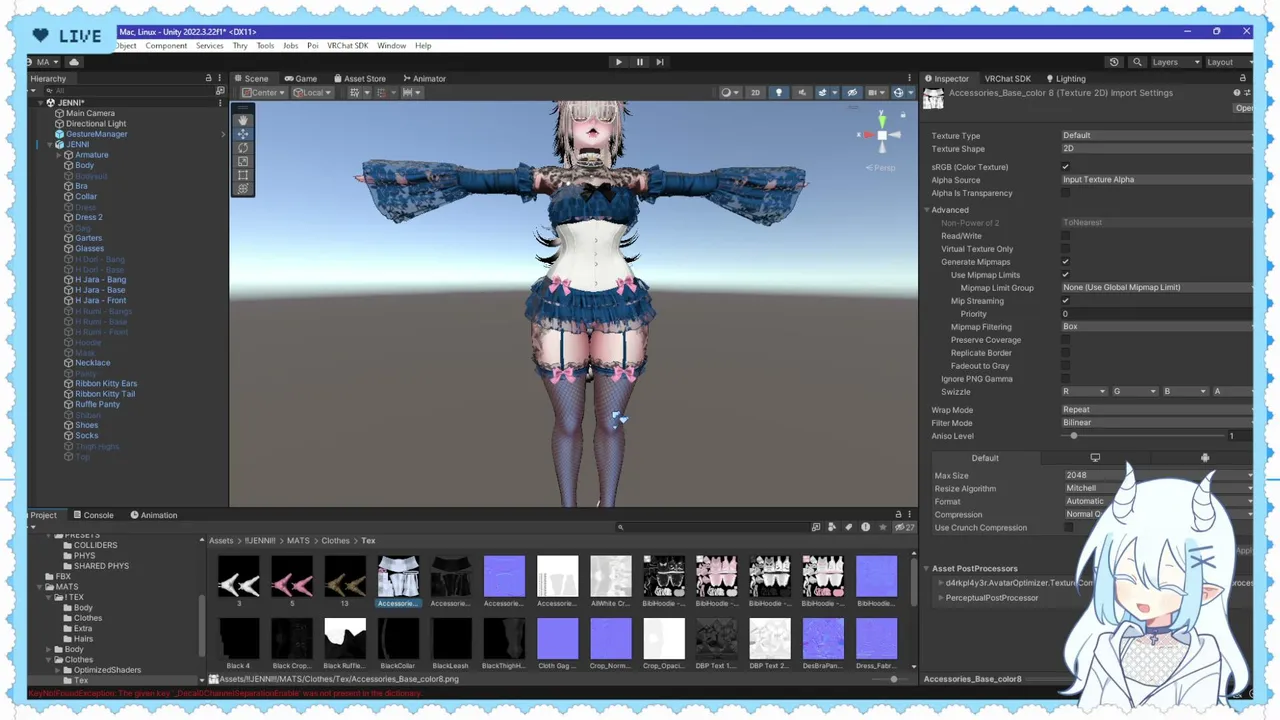Open the grid snapping tool icon

[357, 93]
